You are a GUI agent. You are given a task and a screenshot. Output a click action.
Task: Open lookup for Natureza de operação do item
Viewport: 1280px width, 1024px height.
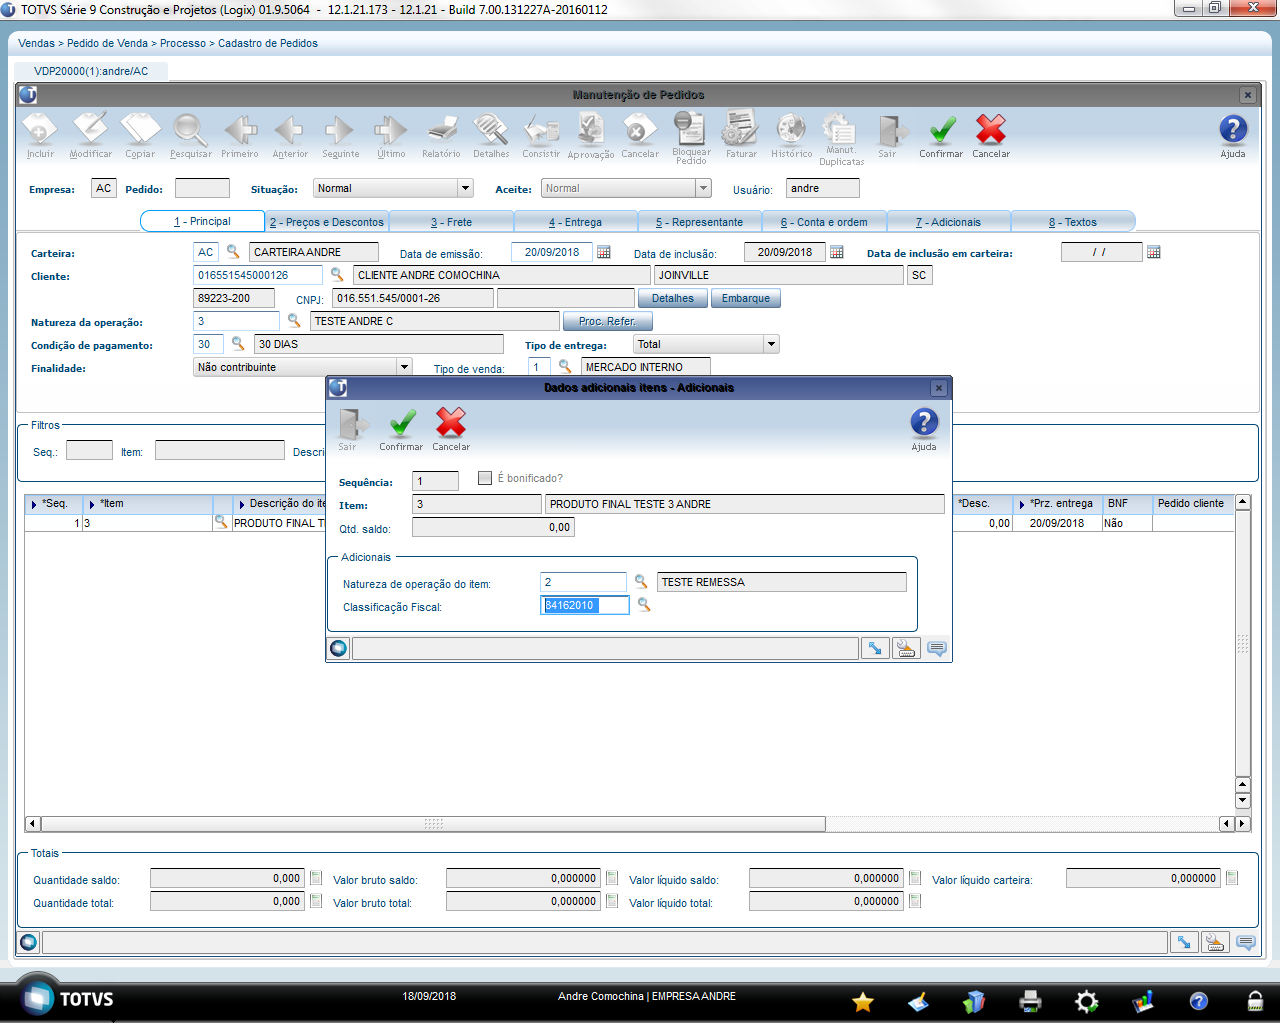click(x=641, y=582)
